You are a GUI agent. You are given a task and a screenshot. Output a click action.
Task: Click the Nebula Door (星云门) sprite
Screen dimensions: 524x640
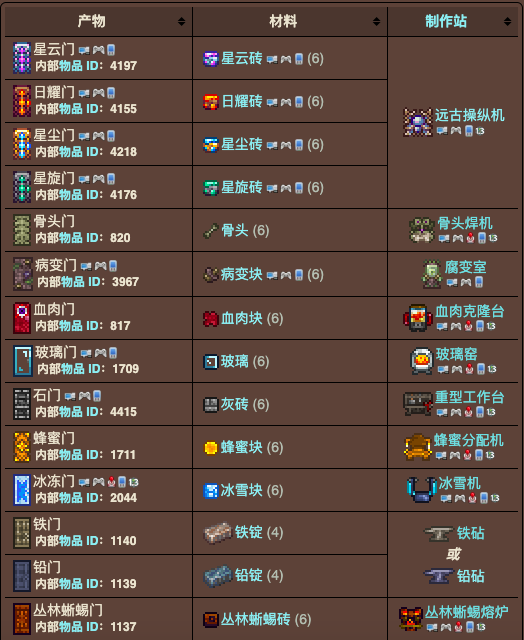[22, 58]
